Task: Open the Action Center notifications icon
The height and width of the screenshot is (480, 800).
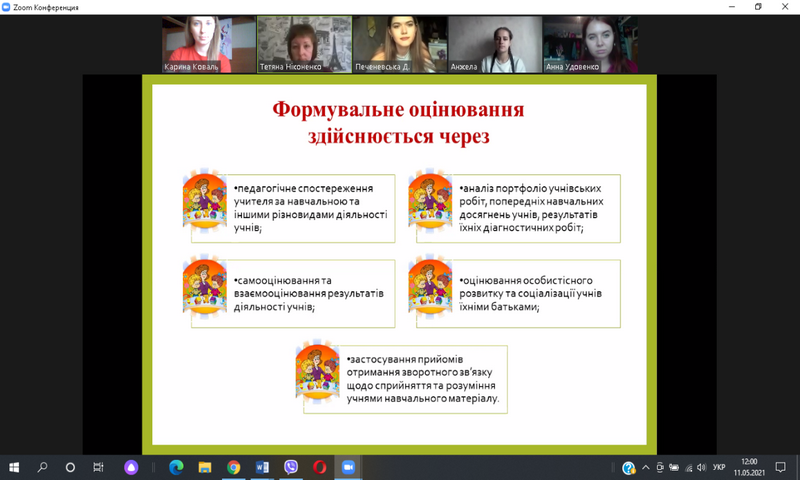Action: [x=781, y=467]
